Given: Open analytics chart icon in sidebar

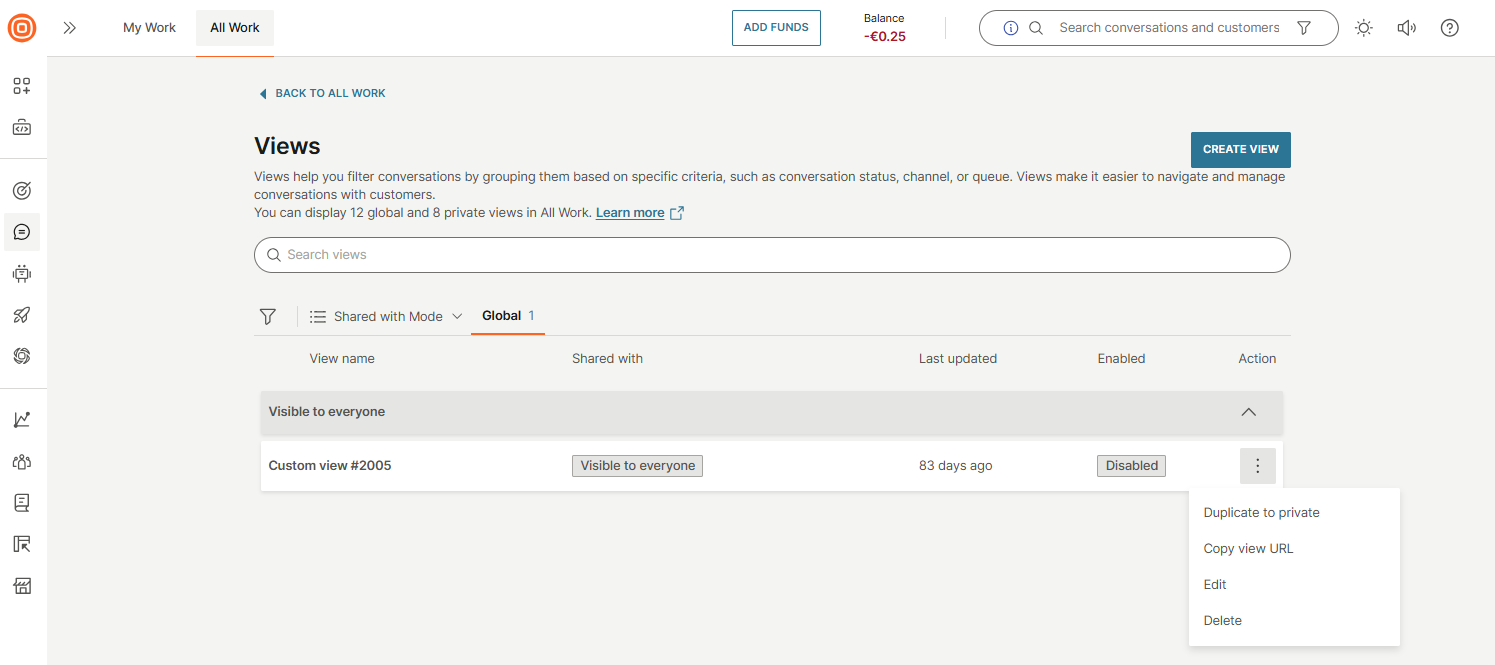Looking at the screenshot, I should (22, 420).
